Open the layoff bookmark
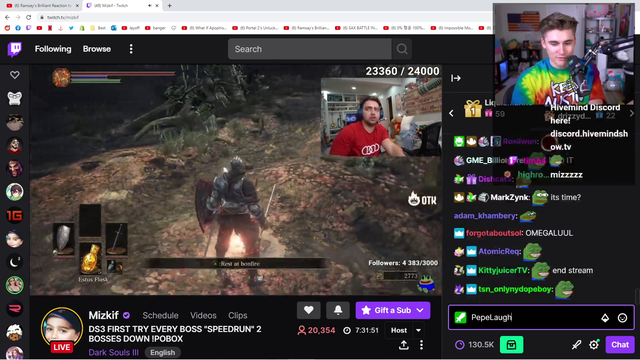This screenshot has height=360, width=640. 131,28
